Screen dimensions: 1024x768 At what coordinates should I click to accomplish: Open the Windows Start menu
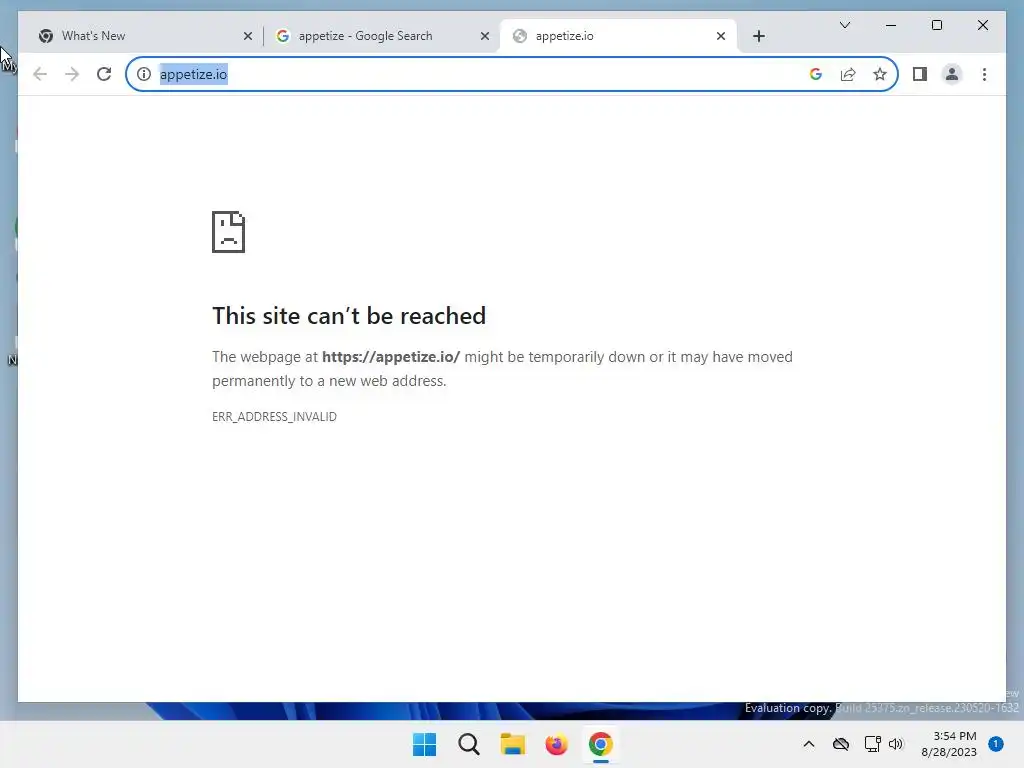(424, 744)
